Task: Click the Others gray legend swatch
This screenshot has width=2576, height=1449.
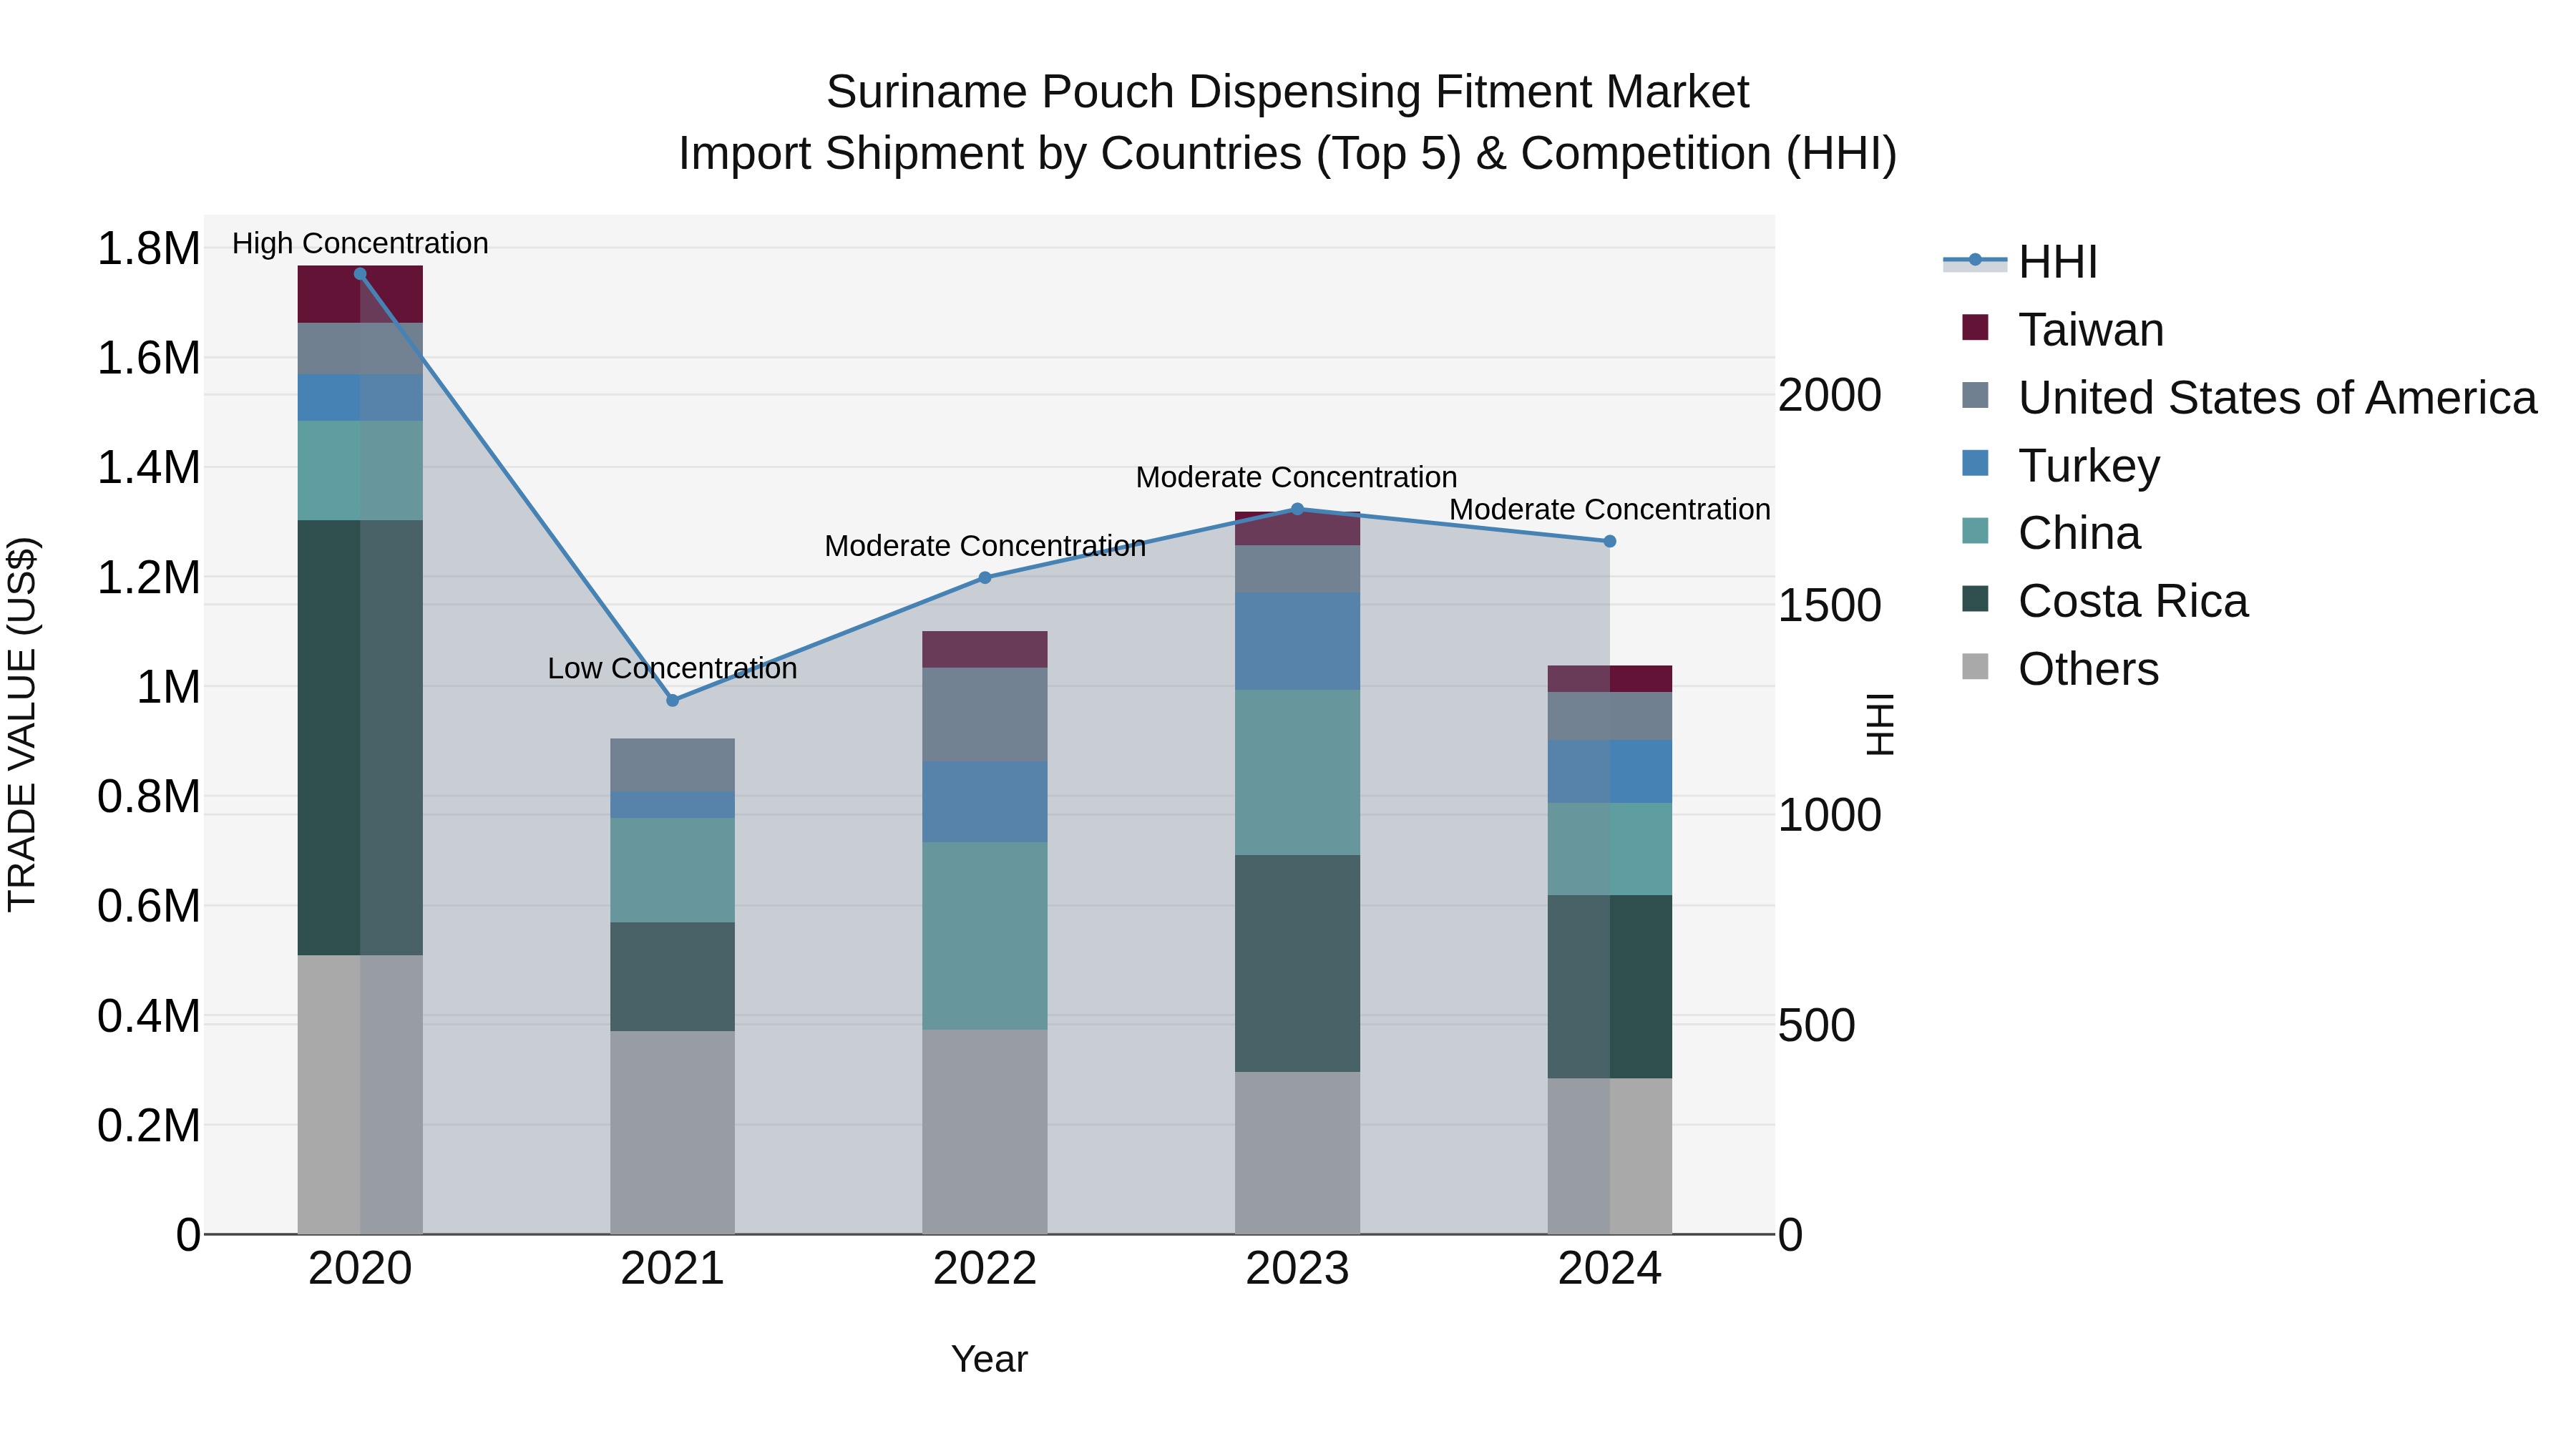Action: click(1975, 666)
